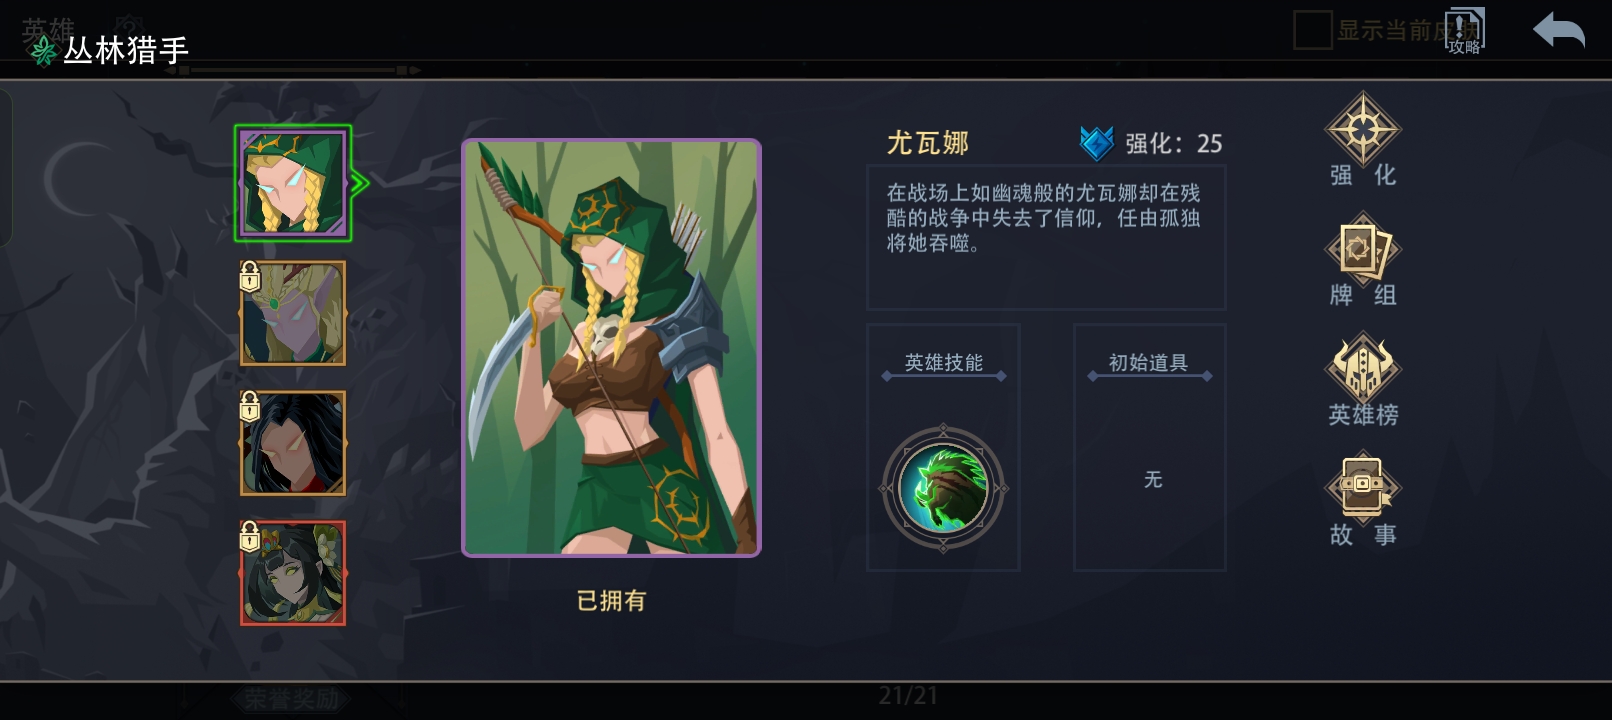
Task: Select the locked black-haired hero portrait
Action: (x=293, y=443)
